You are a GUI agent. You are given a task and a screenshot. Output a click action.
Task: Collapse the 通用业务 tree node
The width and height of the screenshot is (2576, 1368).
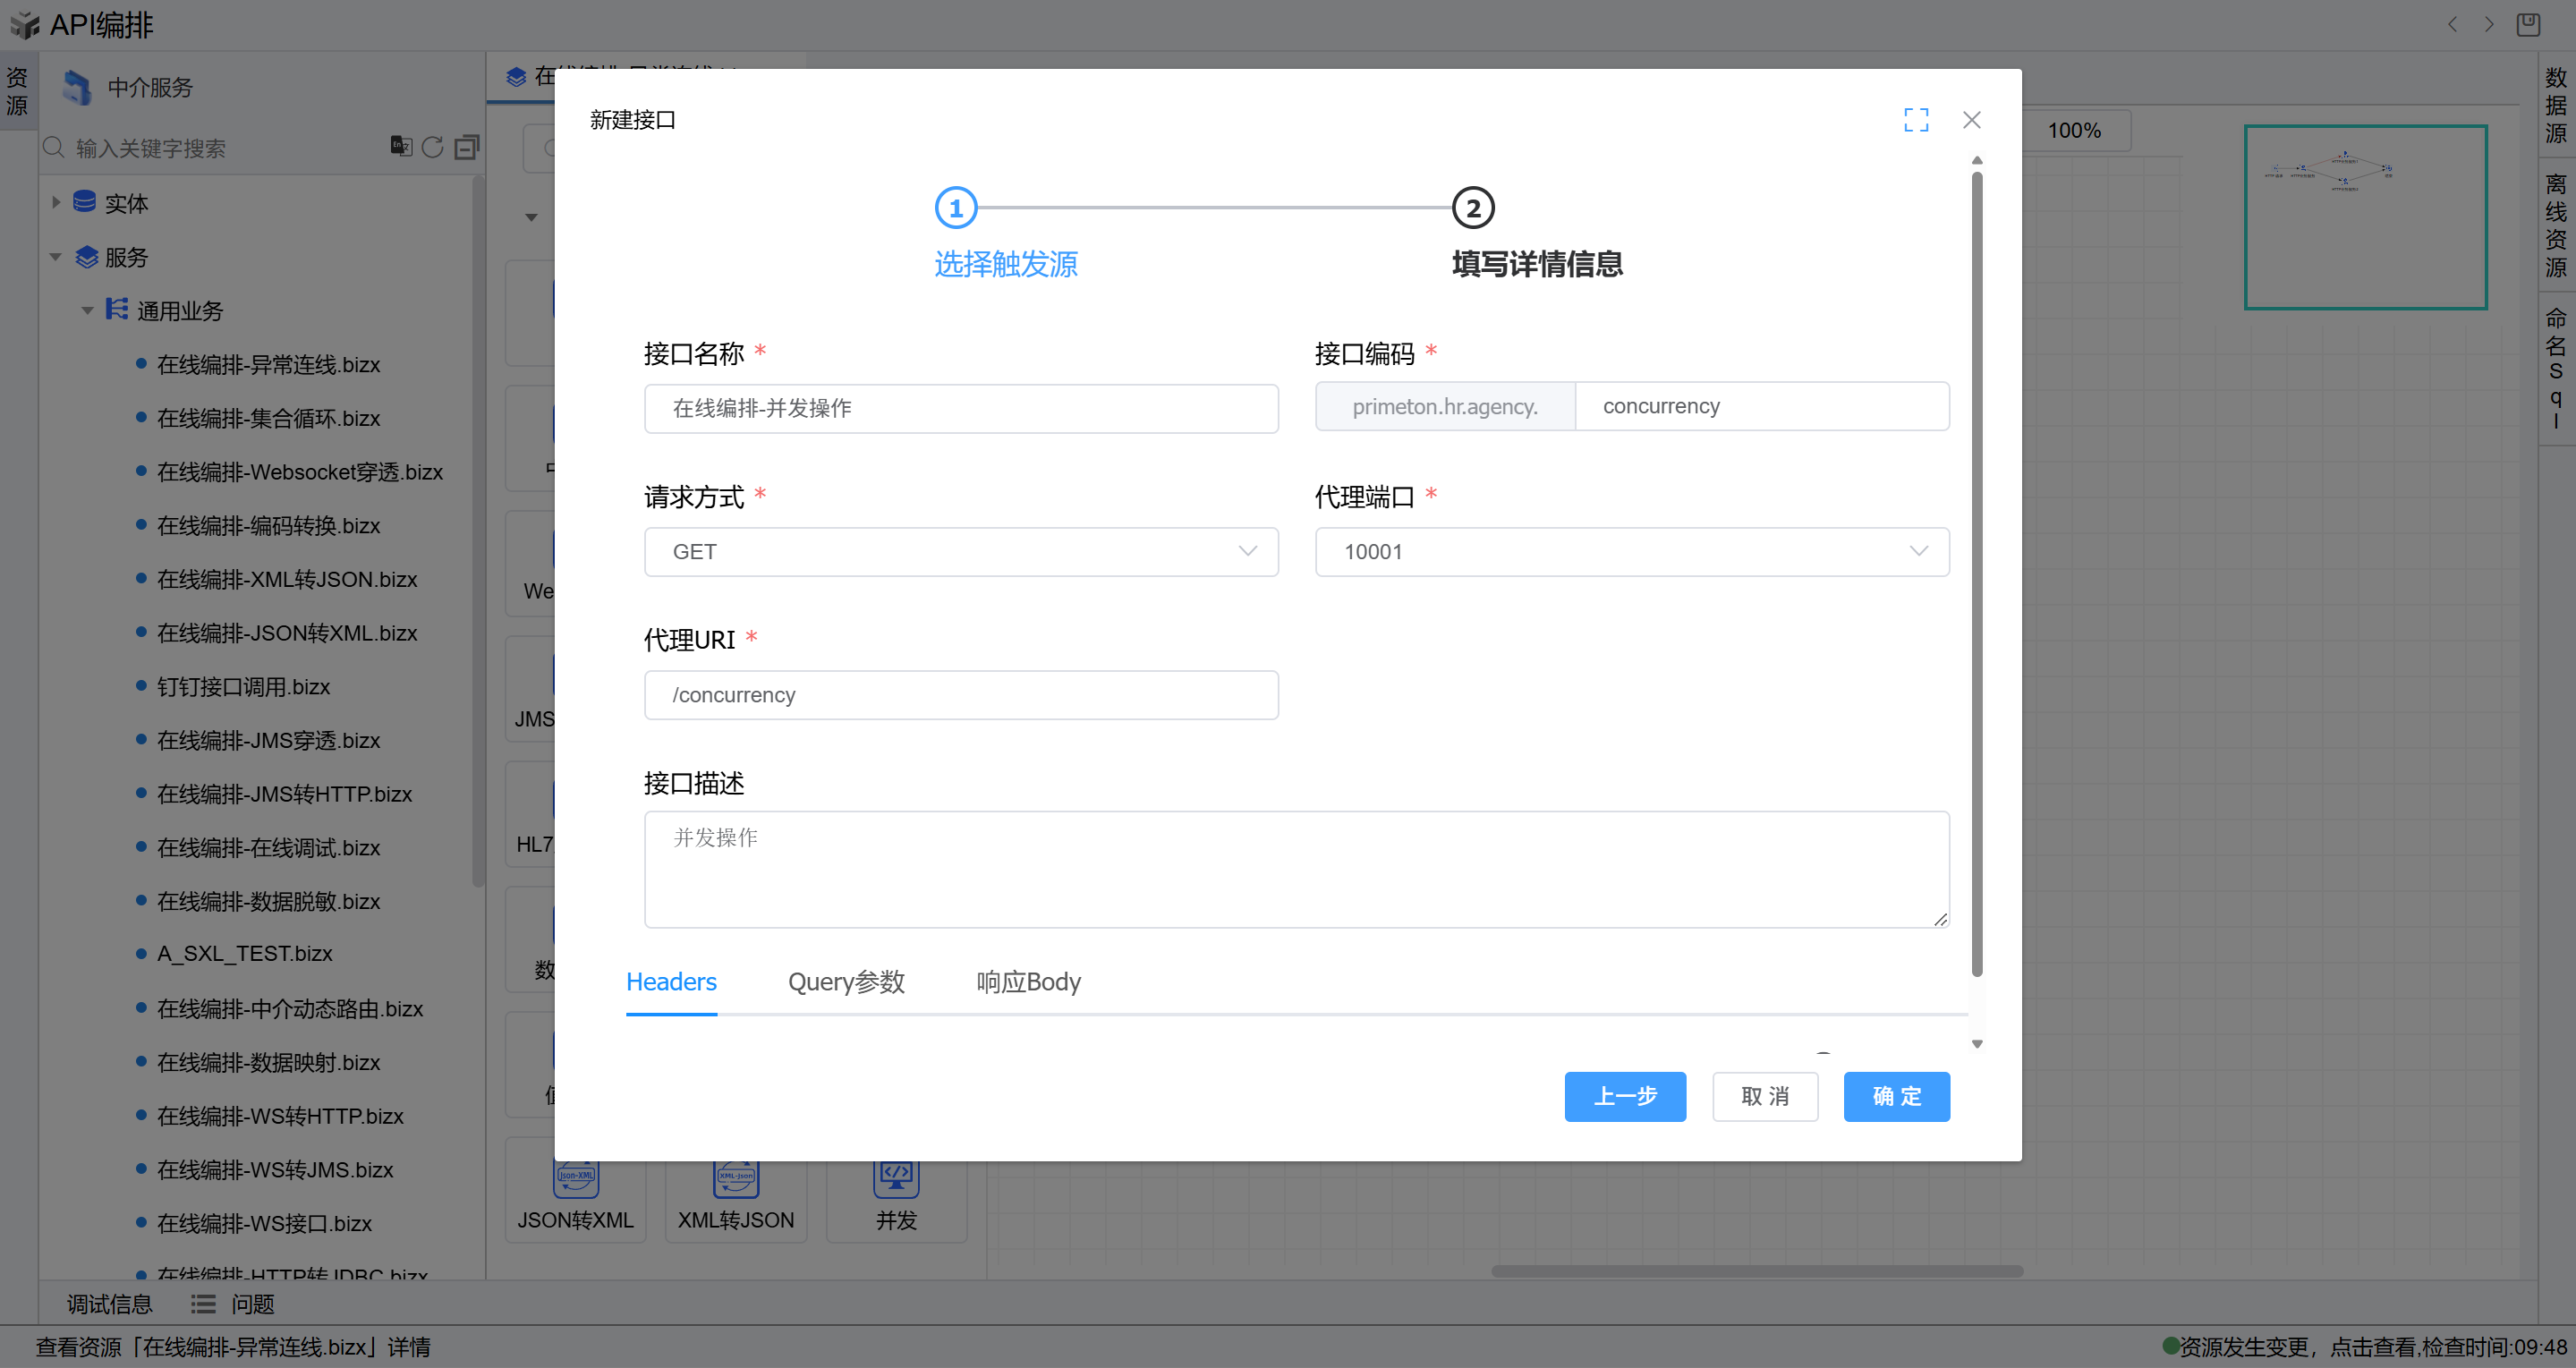tap(88, 311)
